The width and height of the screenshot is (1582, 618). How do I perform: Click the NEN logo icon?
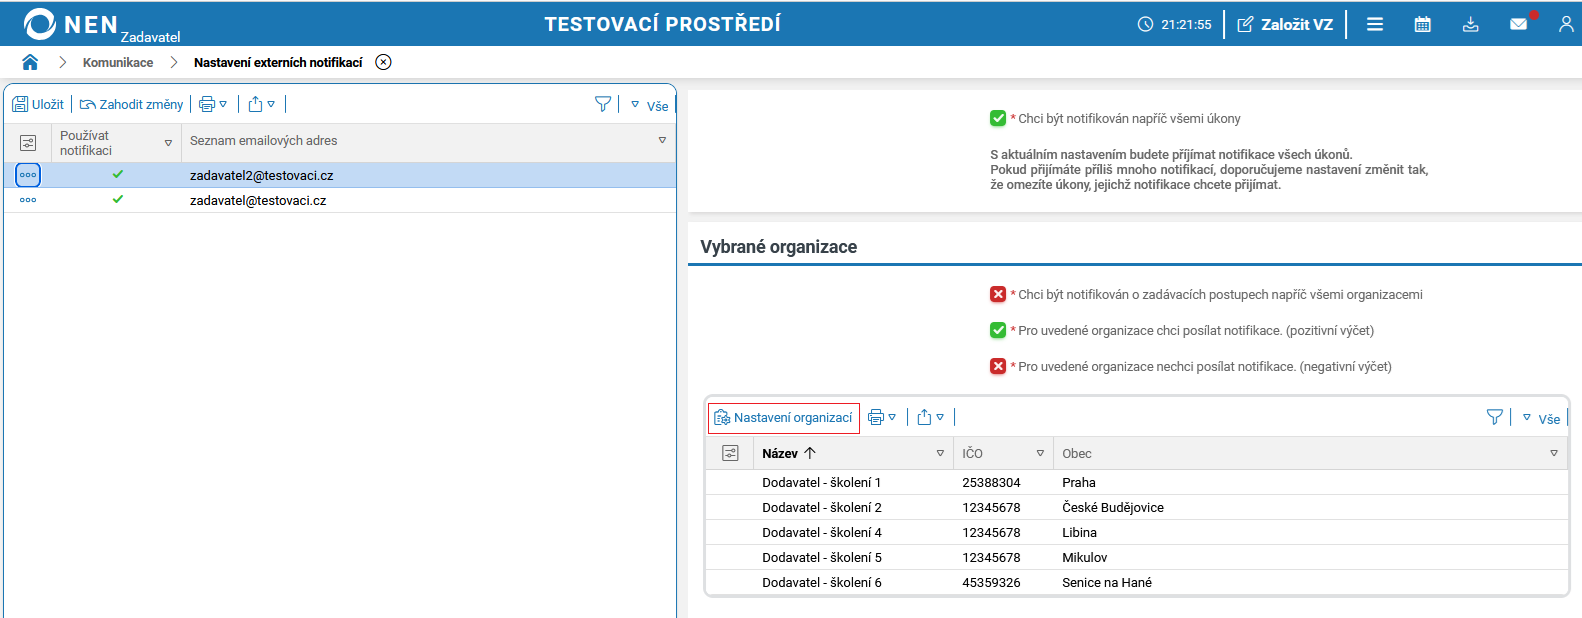point(40,24)
